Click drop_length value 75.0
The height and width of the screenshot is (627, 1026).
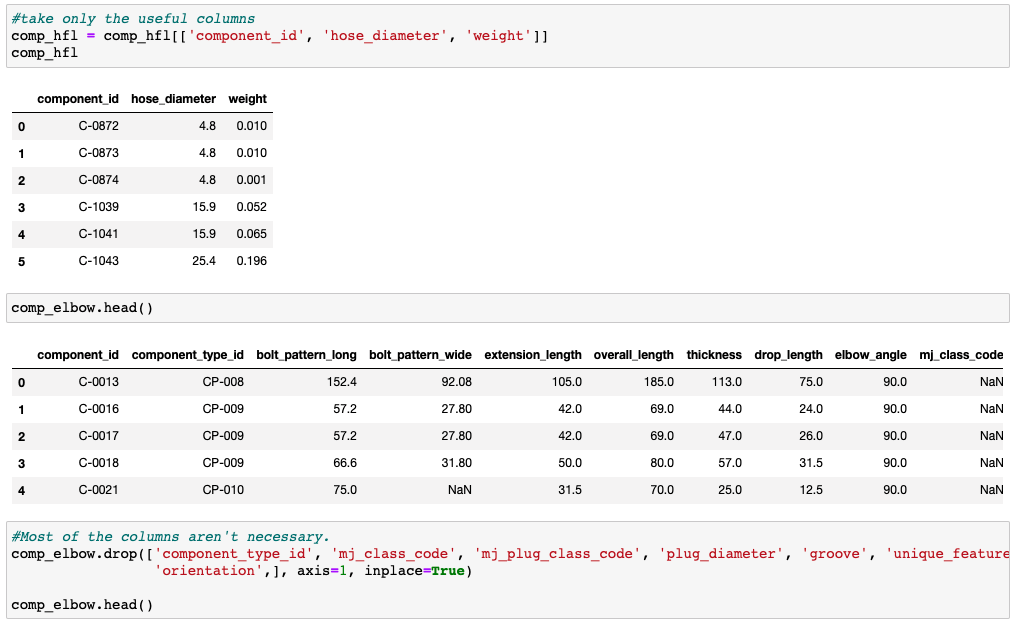811,382
